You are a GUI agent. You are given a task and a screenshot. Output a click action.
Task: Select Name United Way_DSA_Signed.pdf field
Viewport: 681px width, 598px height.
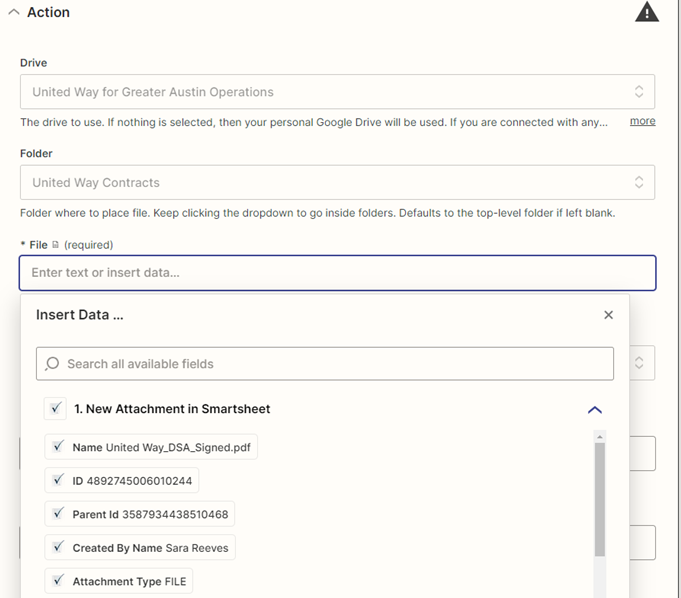coord(151,447)
